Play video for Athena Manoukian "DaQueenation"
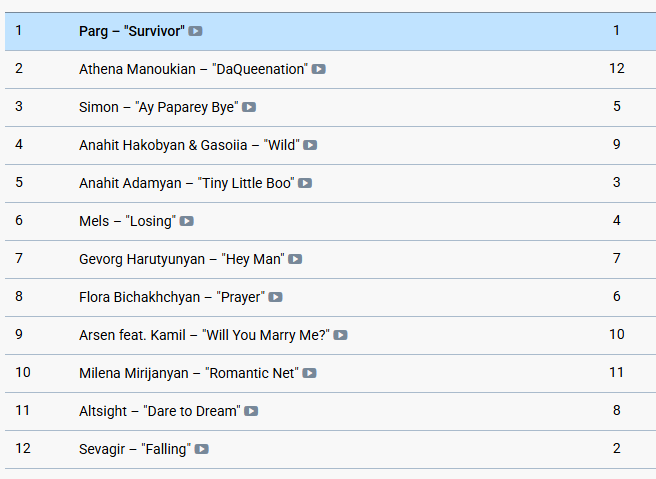The width and height of the screenshot is (656, 479). point(319,69)
